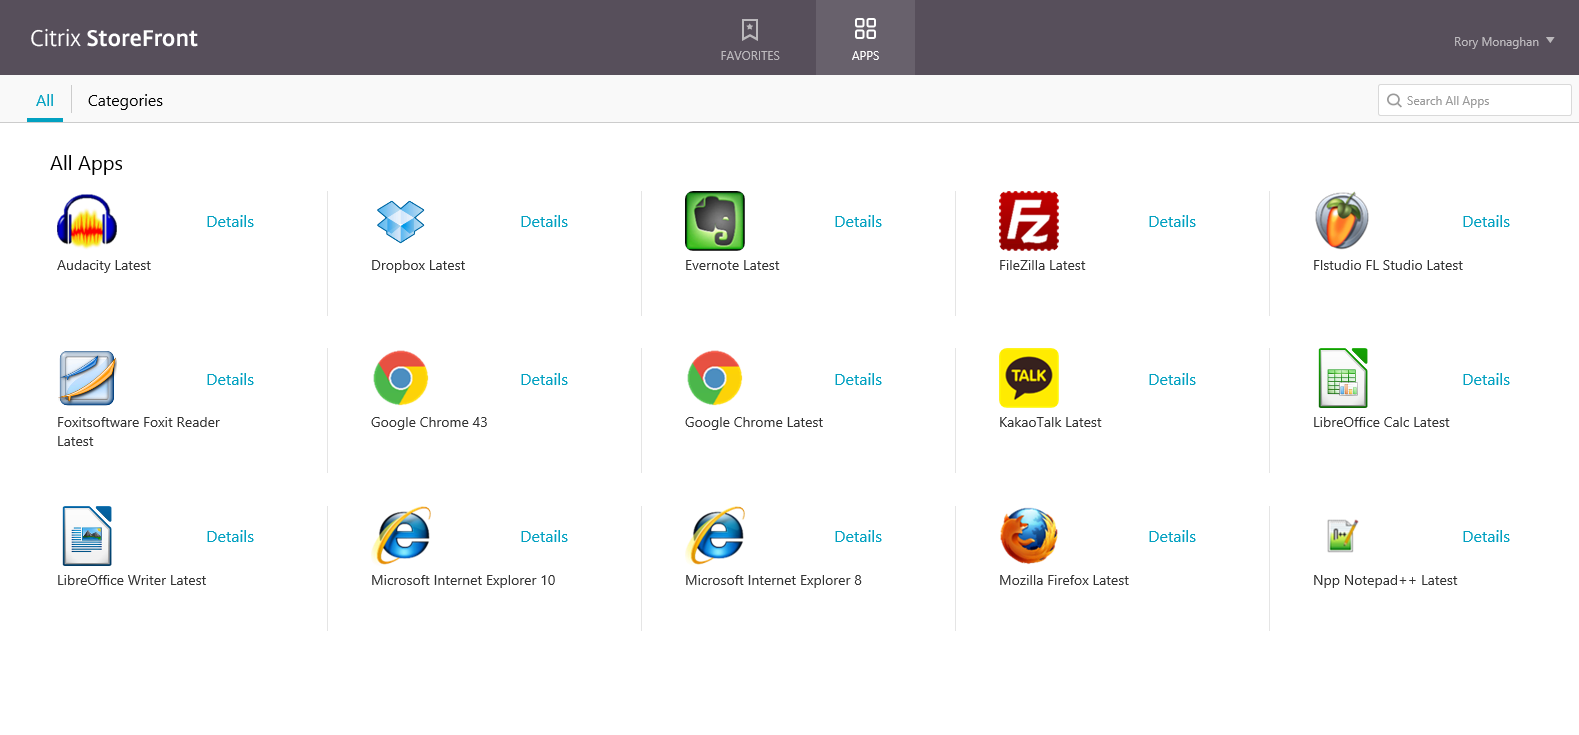Click the 'Dropbox Latest' app name
This screenshot has height=735, width=1579.
click(418, 265)
